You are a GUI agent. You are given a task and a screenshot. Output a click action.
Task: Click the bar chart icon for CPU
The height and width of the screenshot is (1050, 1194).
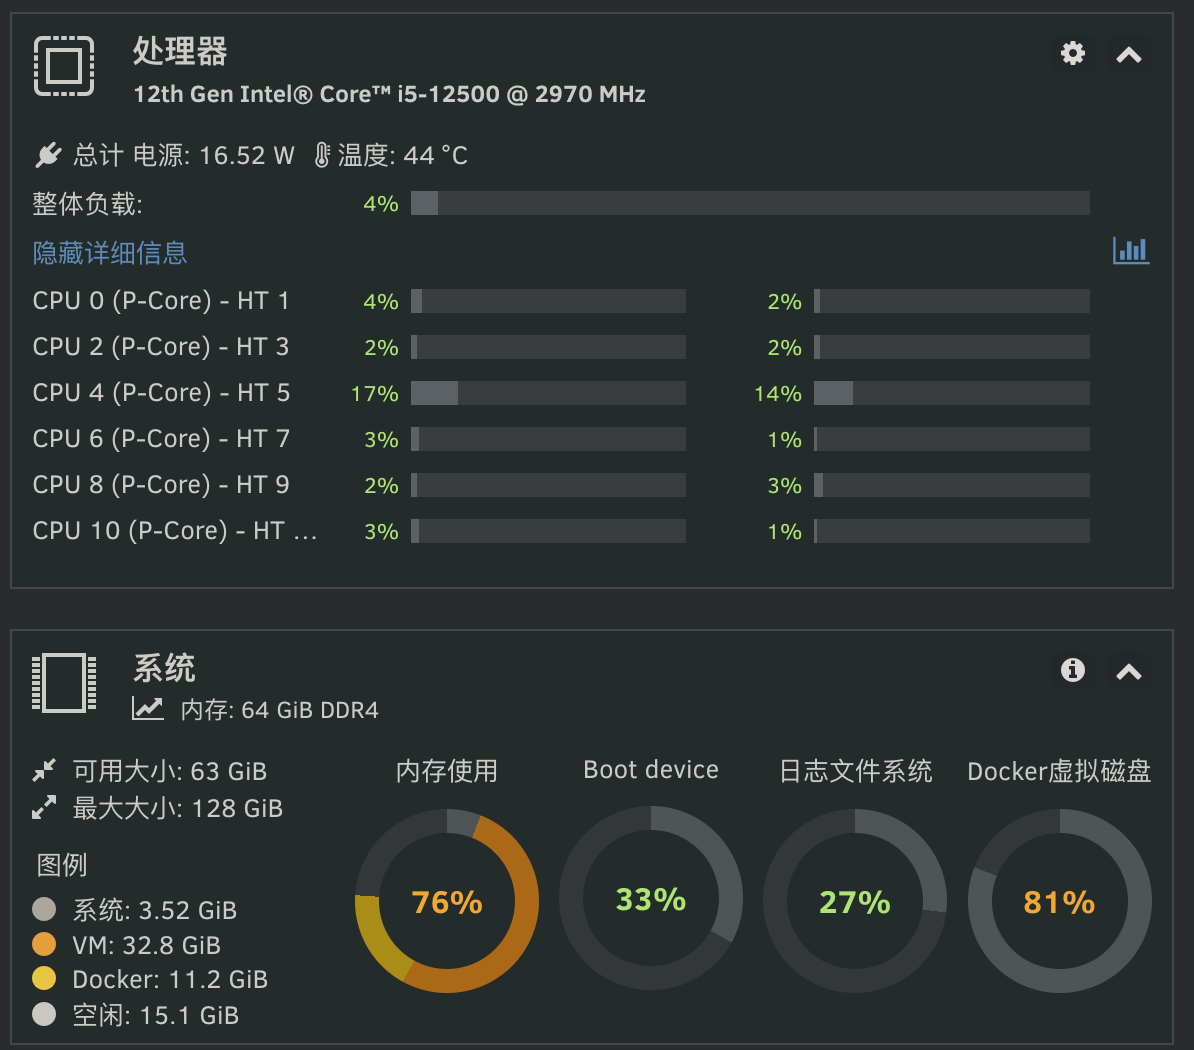pos(1131,251)
